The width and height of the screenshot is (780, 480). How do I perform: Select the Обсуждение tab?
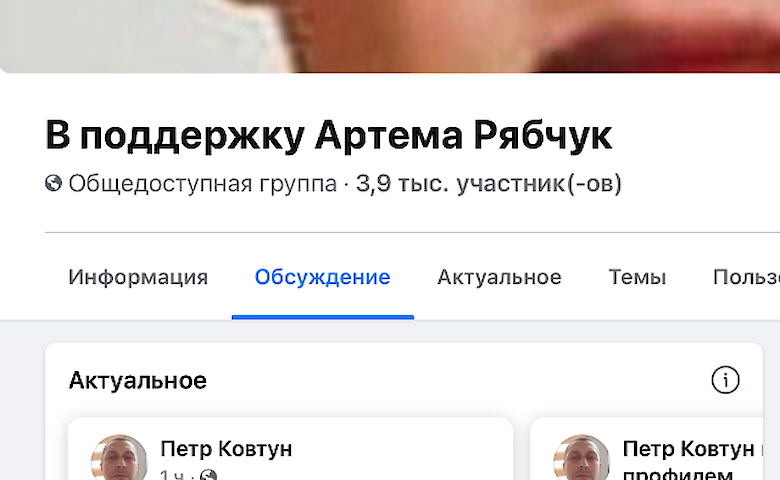point(323,277)
